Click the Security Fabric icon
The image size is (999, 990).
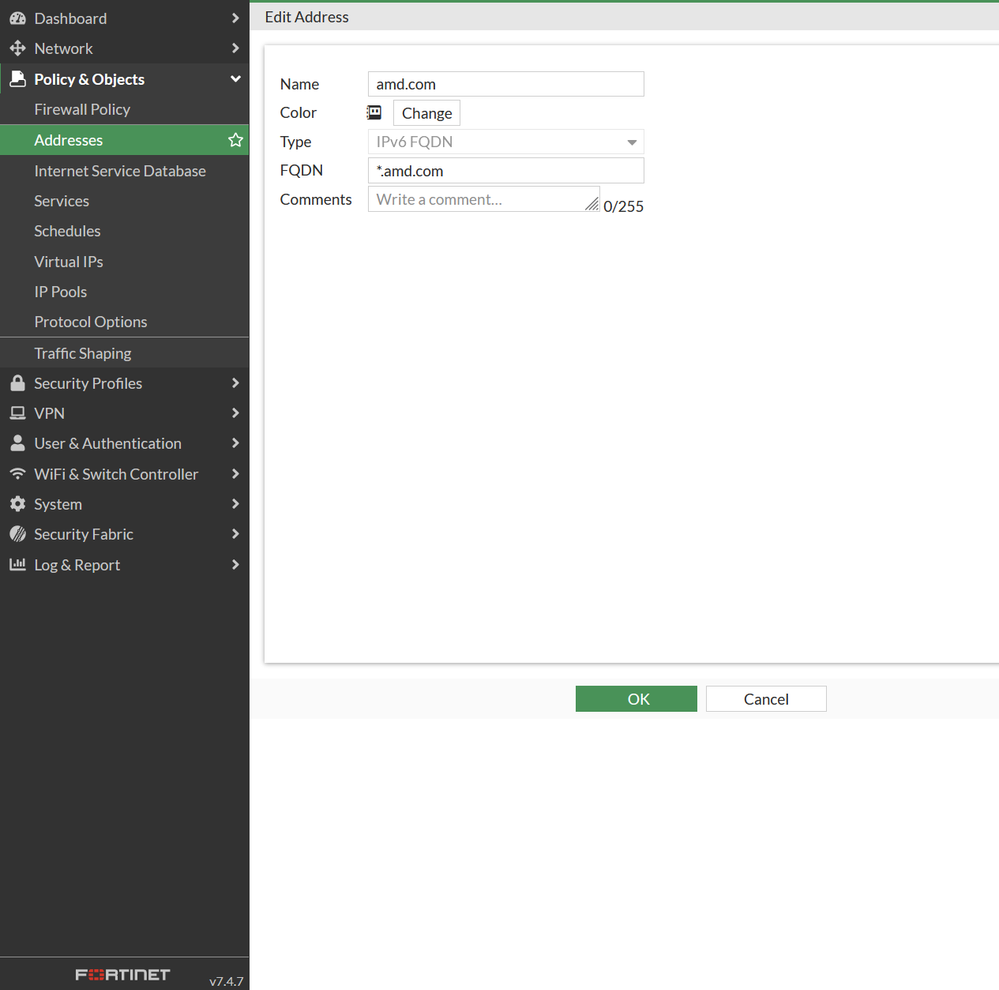coord(18,534)
